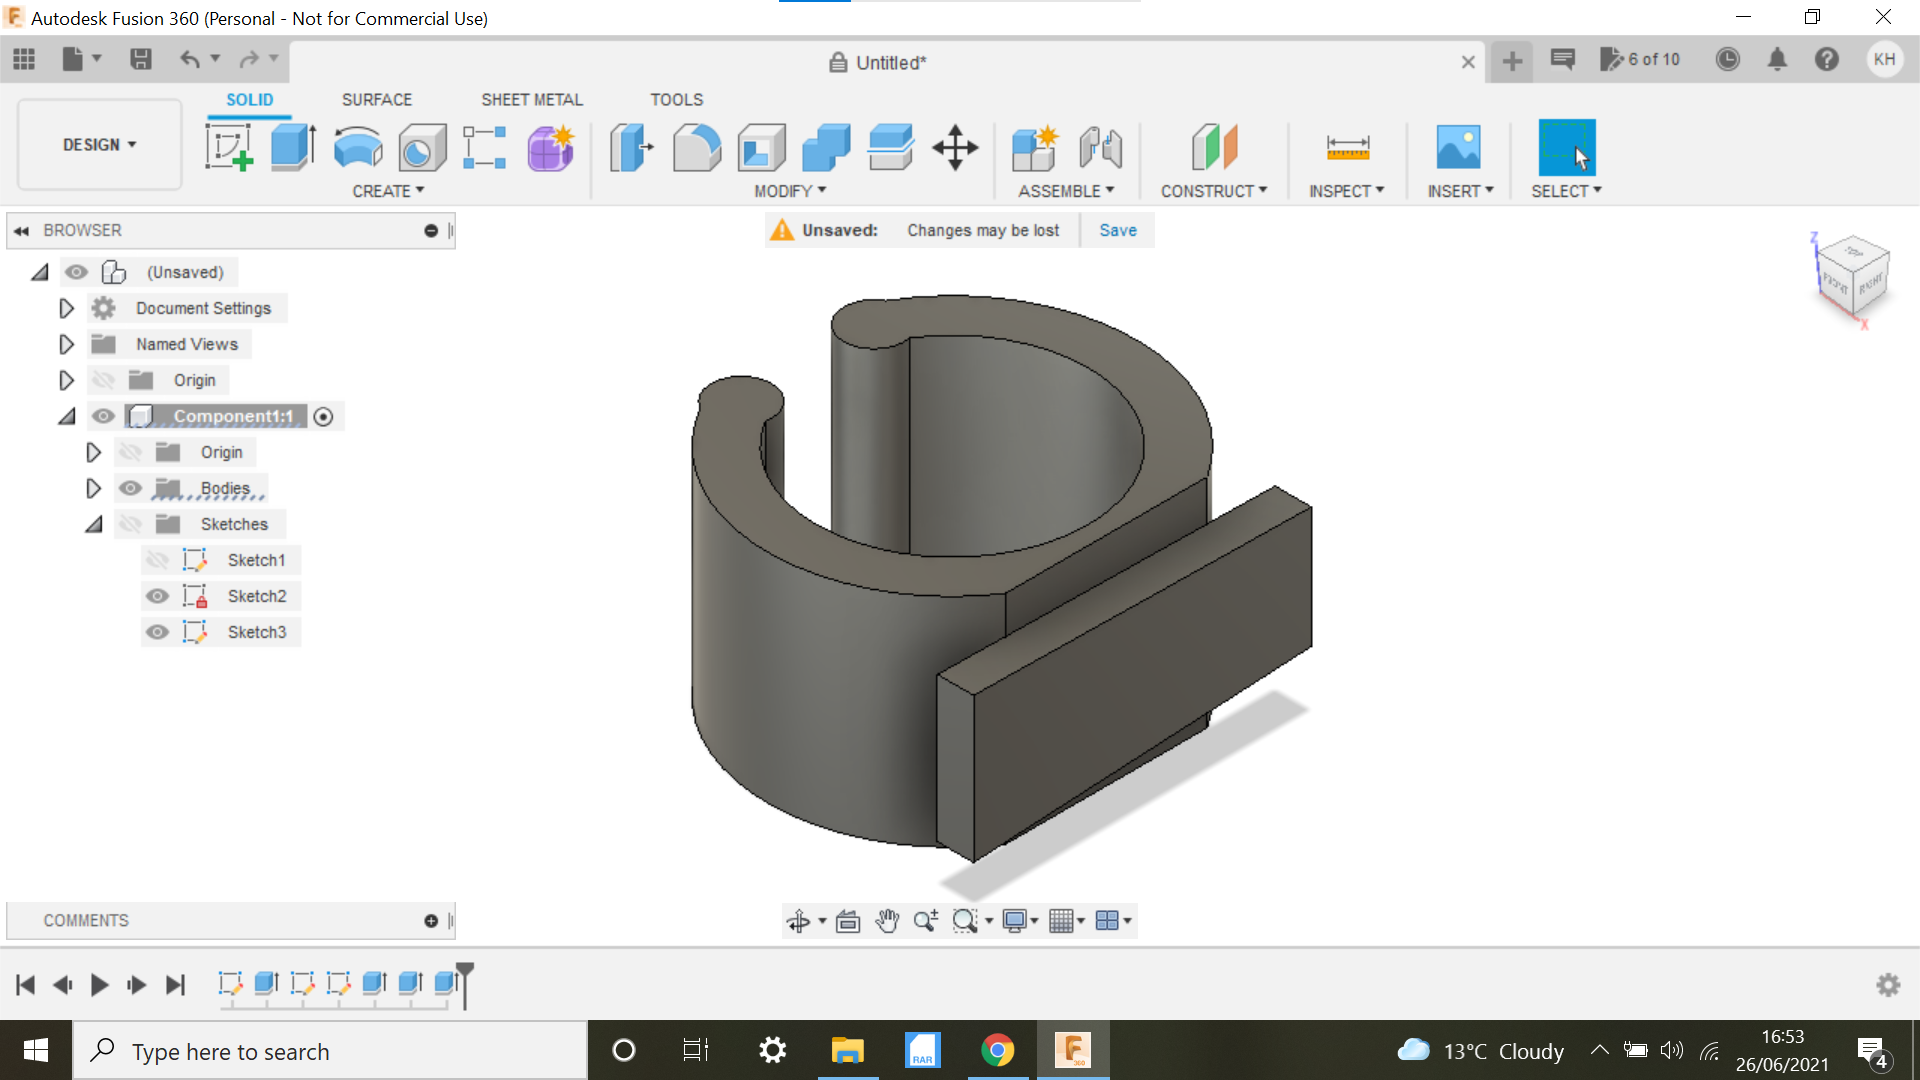Screen dimensions: 1920x1080
Task: Toggle visibility of Sketches folder
Action: point(130,524)
